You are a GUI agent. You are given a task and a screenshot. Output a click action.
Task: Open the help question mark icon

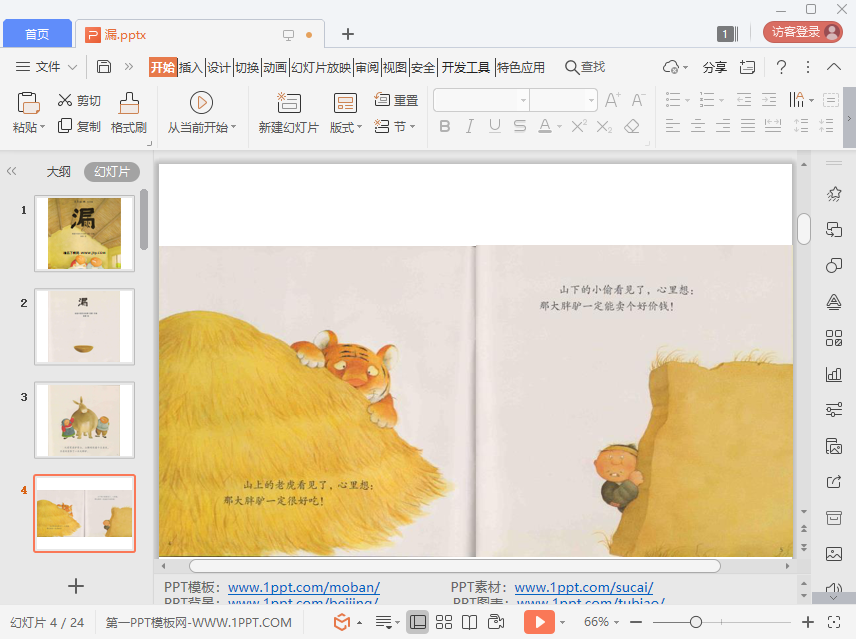click(x=781, y=67)
